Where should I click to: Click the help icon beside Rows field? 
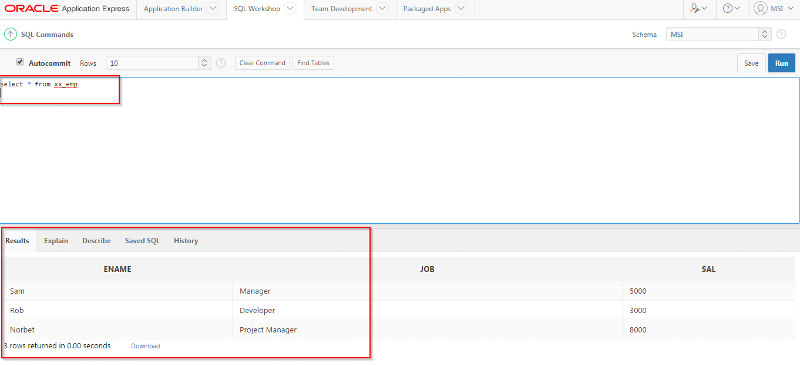click(x=220, y=63)
